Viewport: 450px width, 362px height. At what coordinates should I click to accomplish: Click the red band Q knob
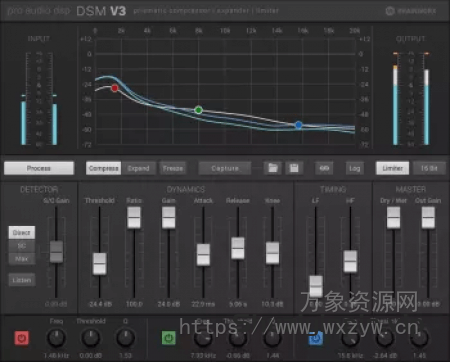pos(125,338)
